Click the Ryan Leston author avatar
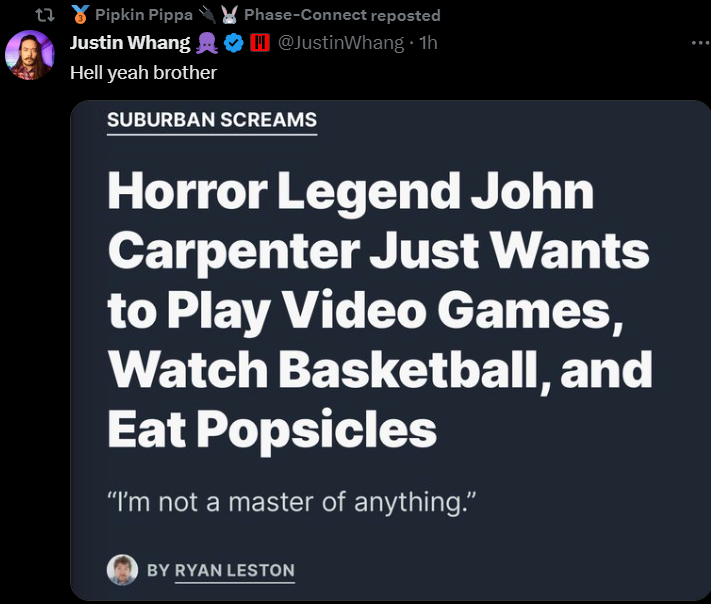The width and height of the screenshot is (711, 604). point(122,570)
